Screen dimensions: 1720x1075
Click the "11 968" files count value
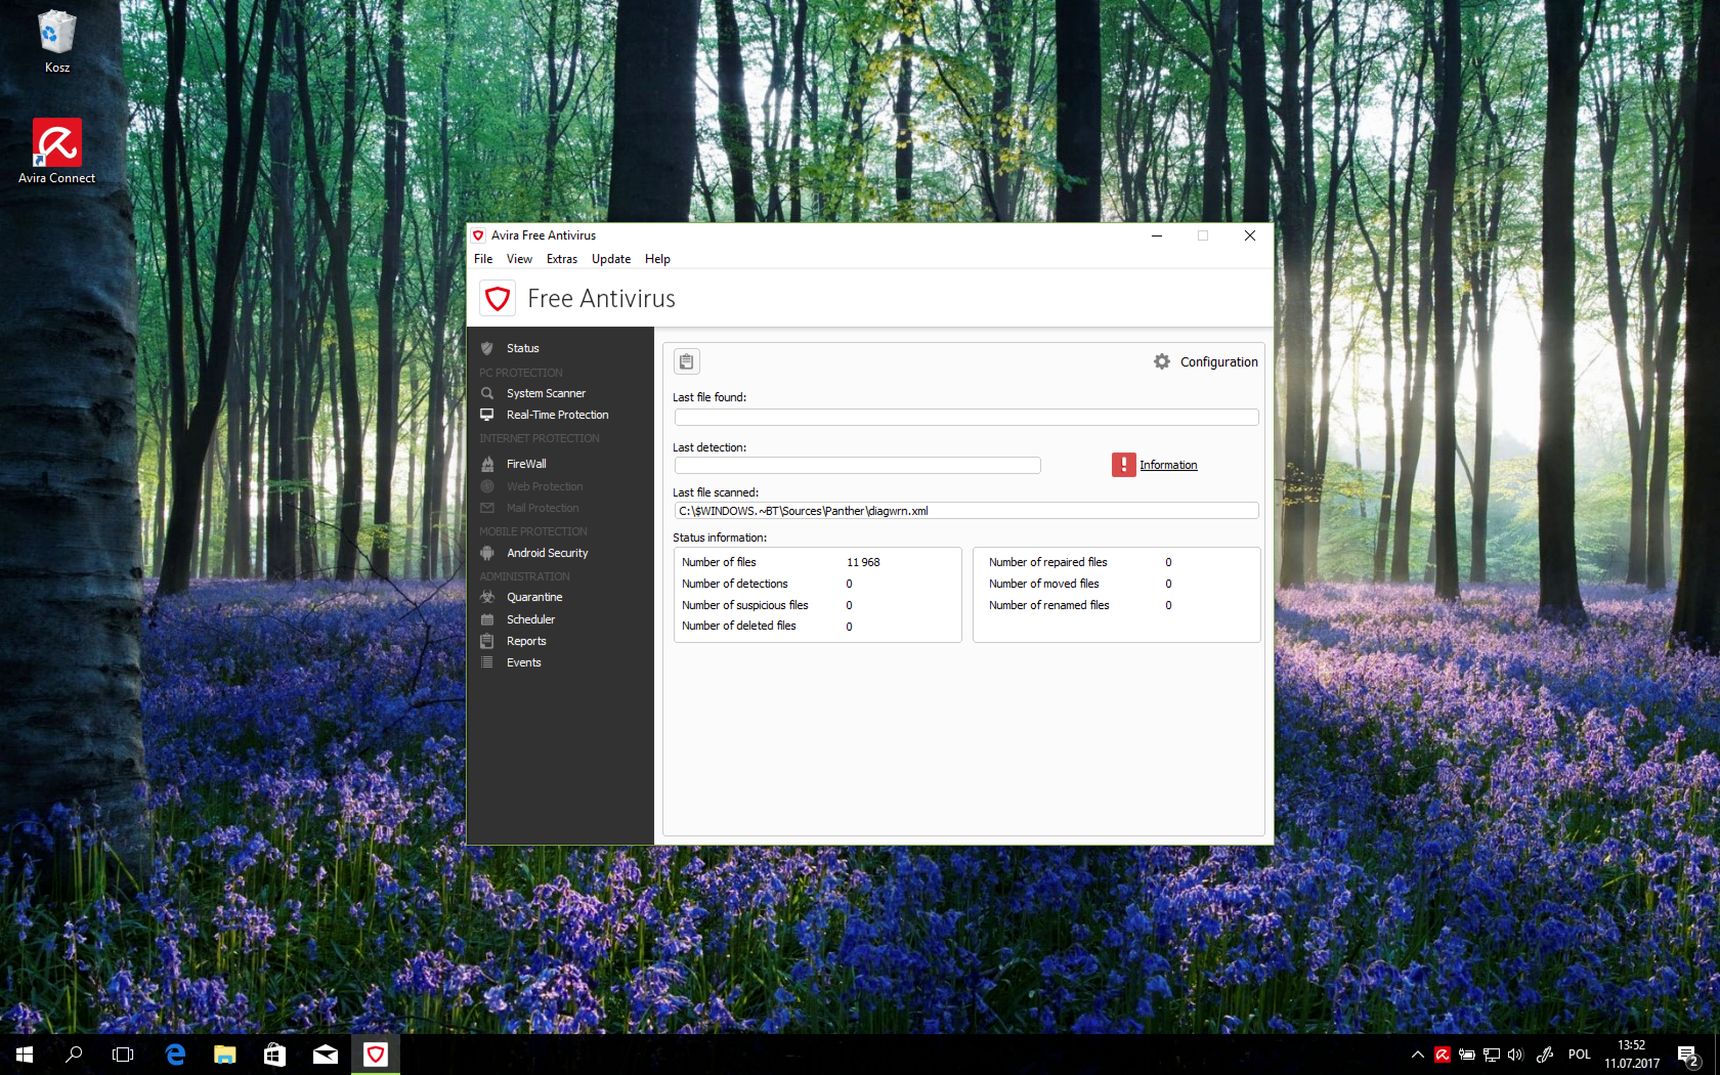pos(863,563)
